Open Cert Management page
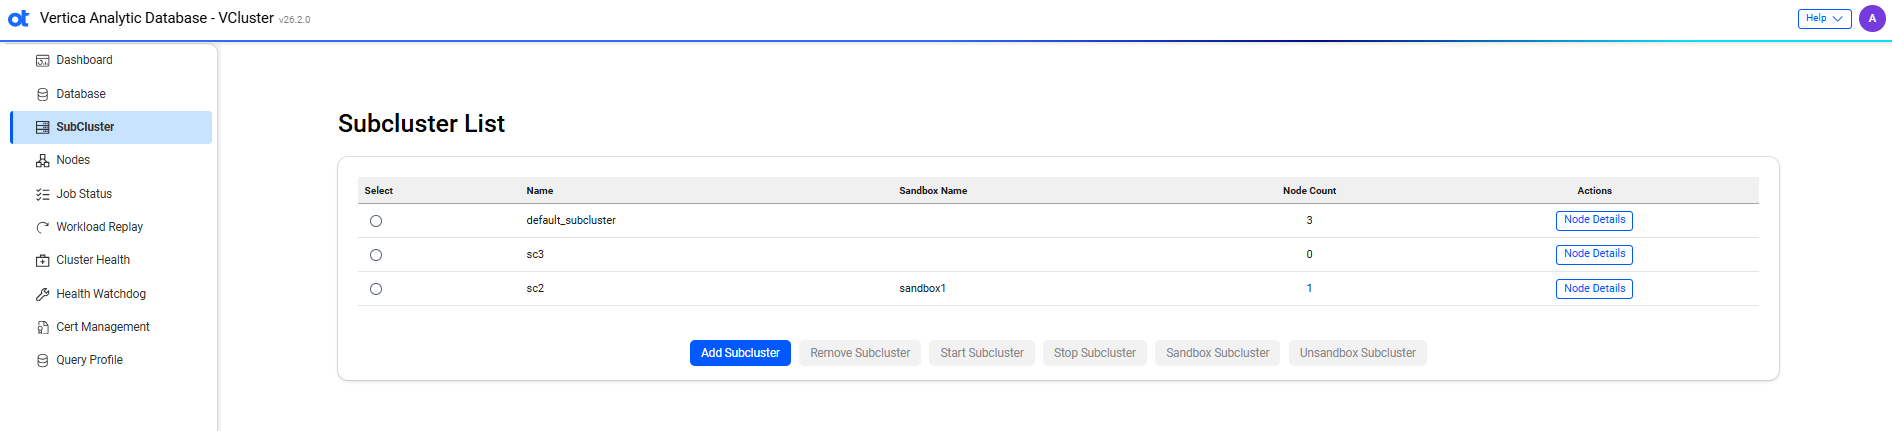The image size is (1892, 431). click(111, 327)
